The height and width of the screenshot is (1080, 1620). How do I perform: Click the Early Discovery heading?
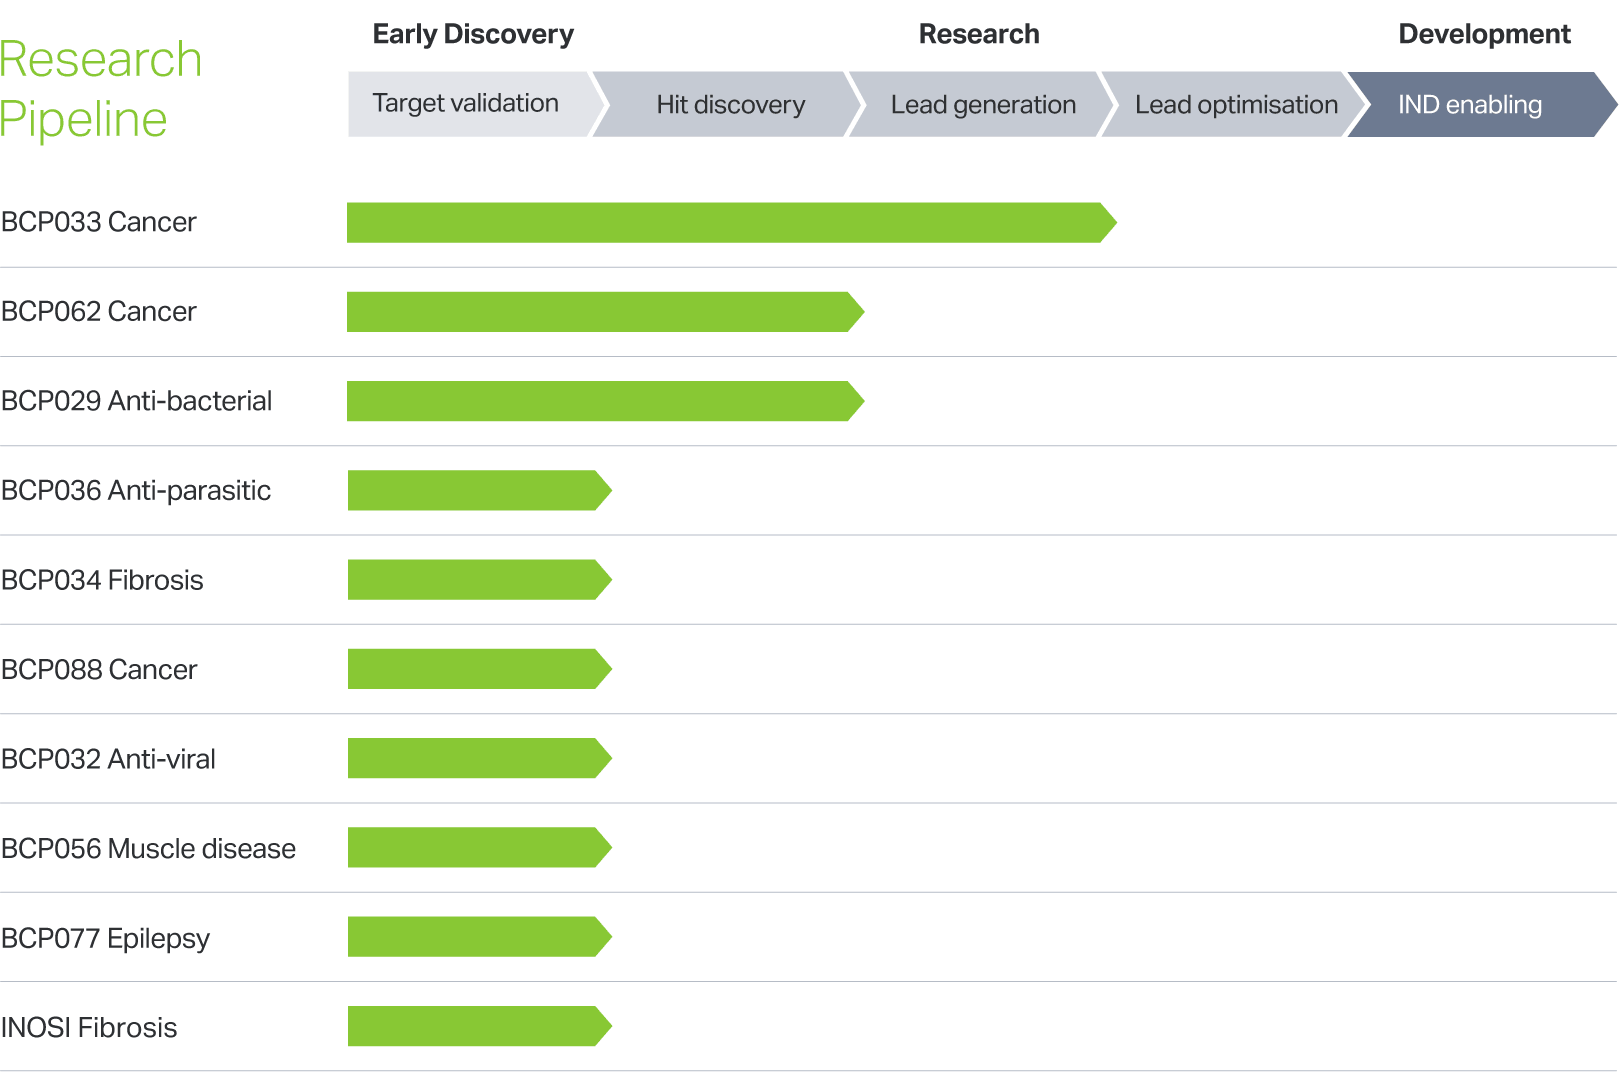click(473, 34)
